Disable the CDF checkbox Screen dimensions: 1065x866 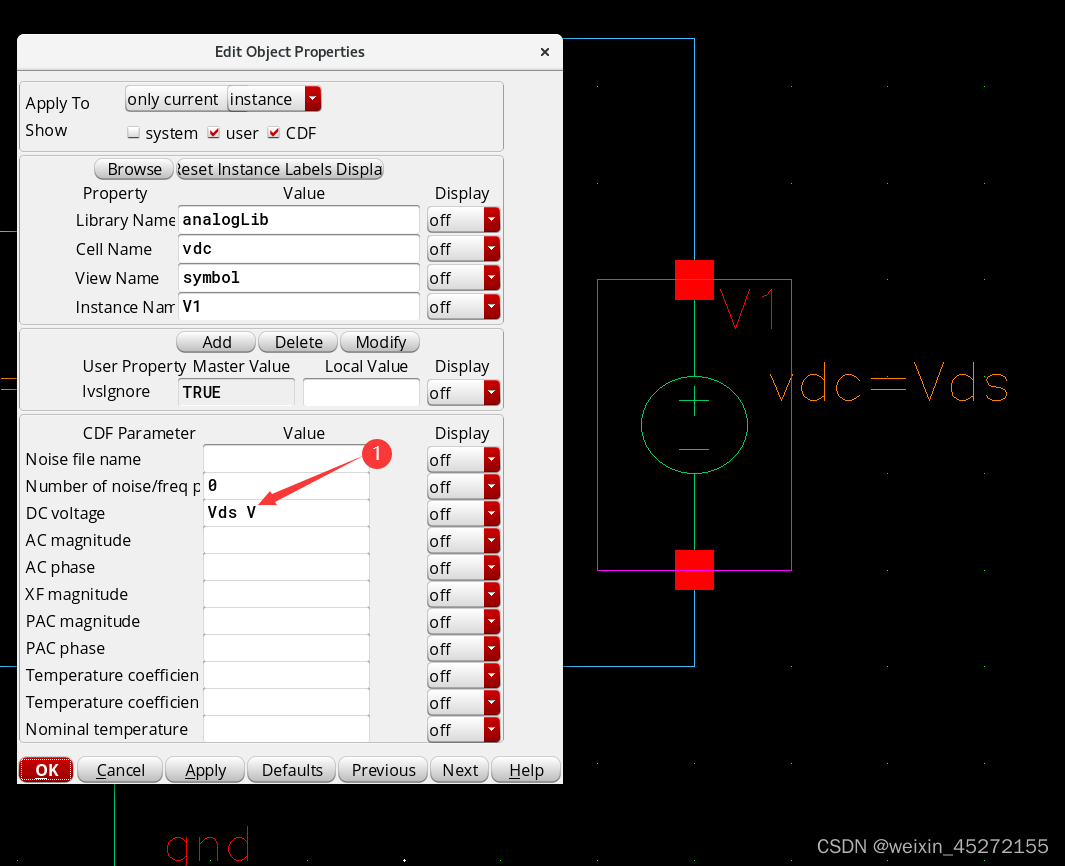coord(274,132)
